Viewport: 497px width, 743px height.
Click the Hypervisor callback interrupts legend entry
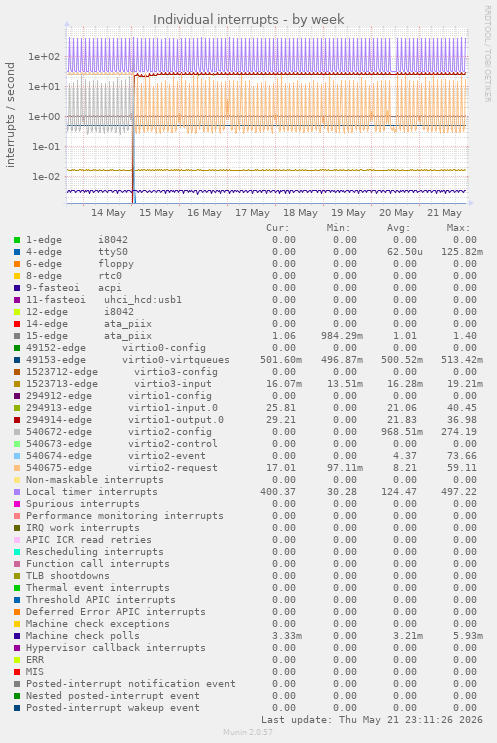pos(116,648)
